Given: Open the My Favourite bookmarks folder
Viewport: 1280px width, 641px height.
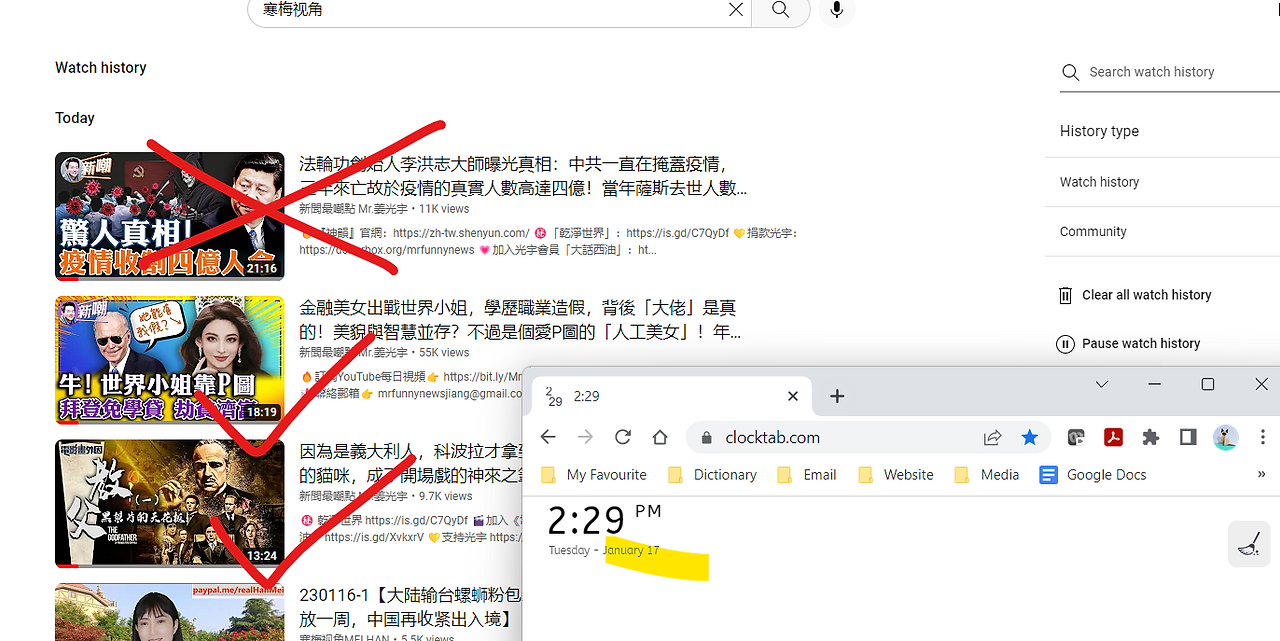Looking at the screenshot, I should click(x=594, y=475).
